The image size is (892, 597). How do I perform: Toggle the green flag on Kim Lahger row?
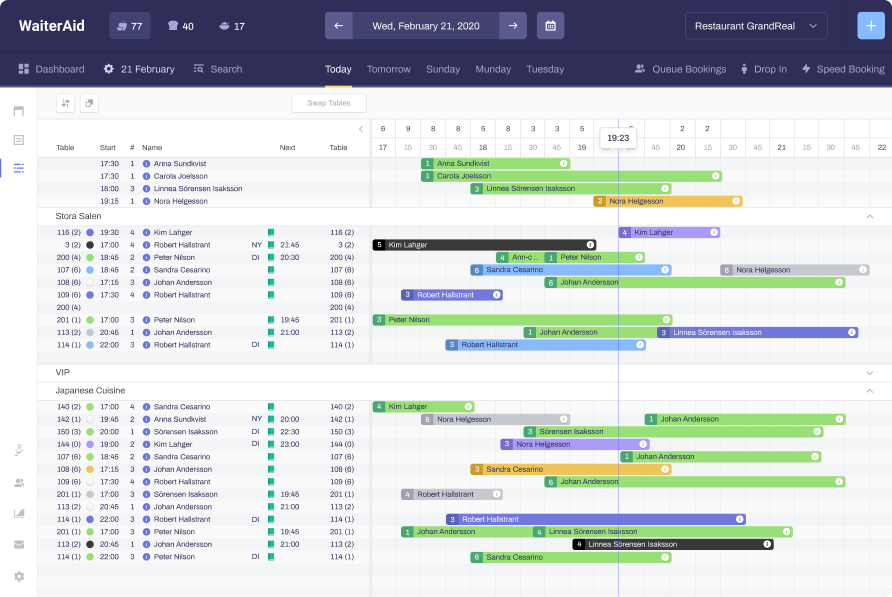[x=270, y=232]
